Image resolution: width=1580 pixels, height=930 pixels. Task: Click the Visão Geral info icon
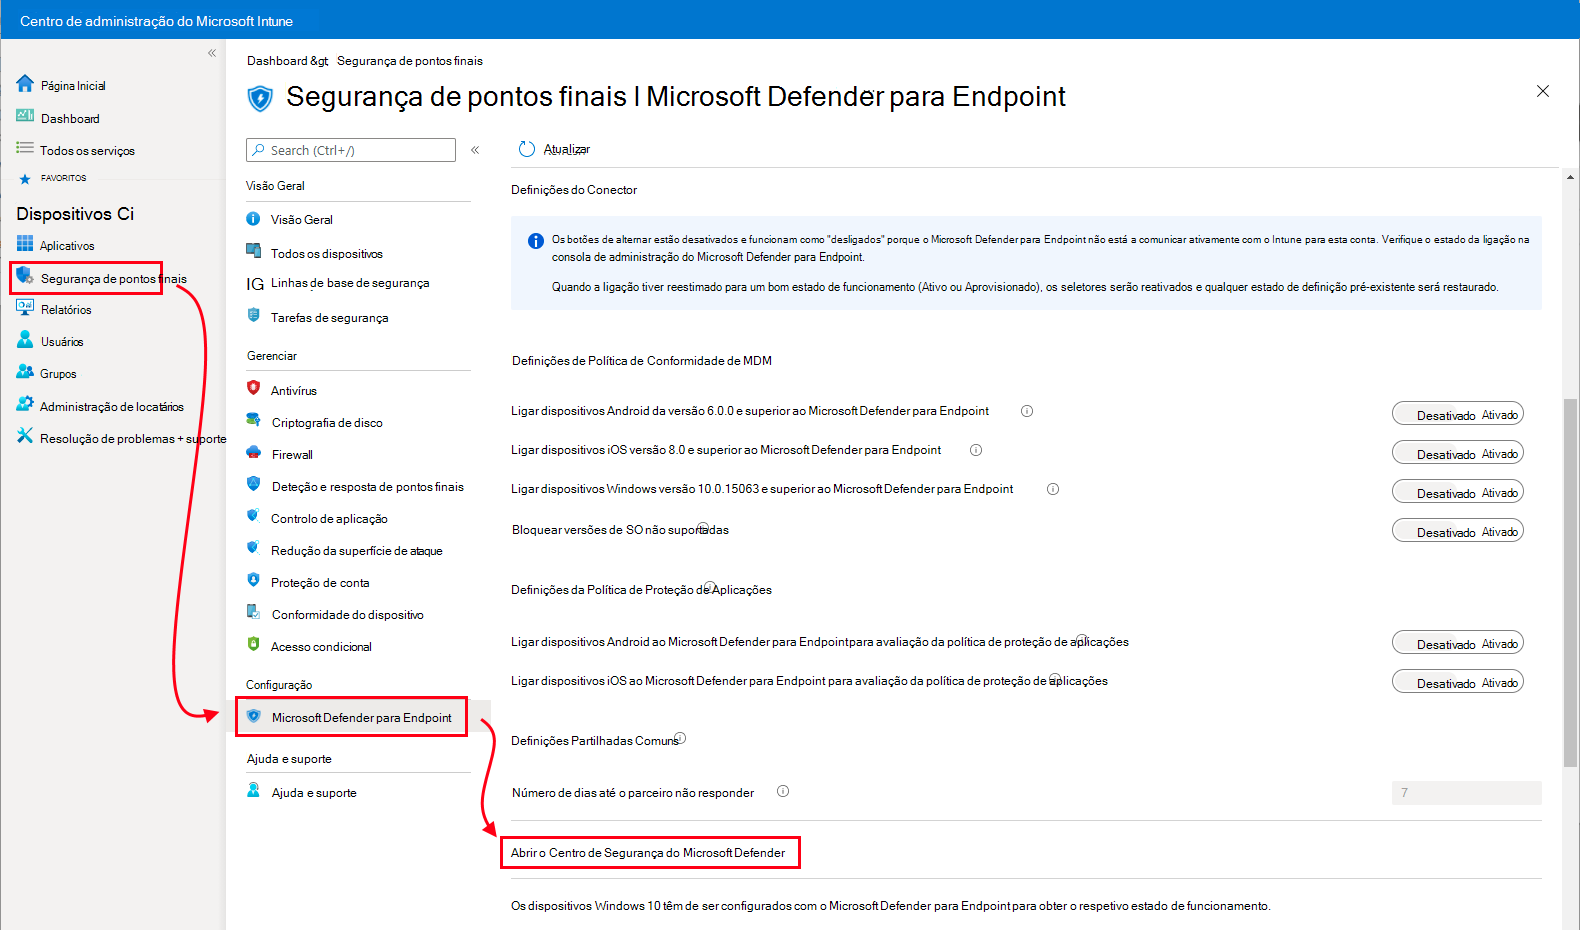(x=253, y=219)
